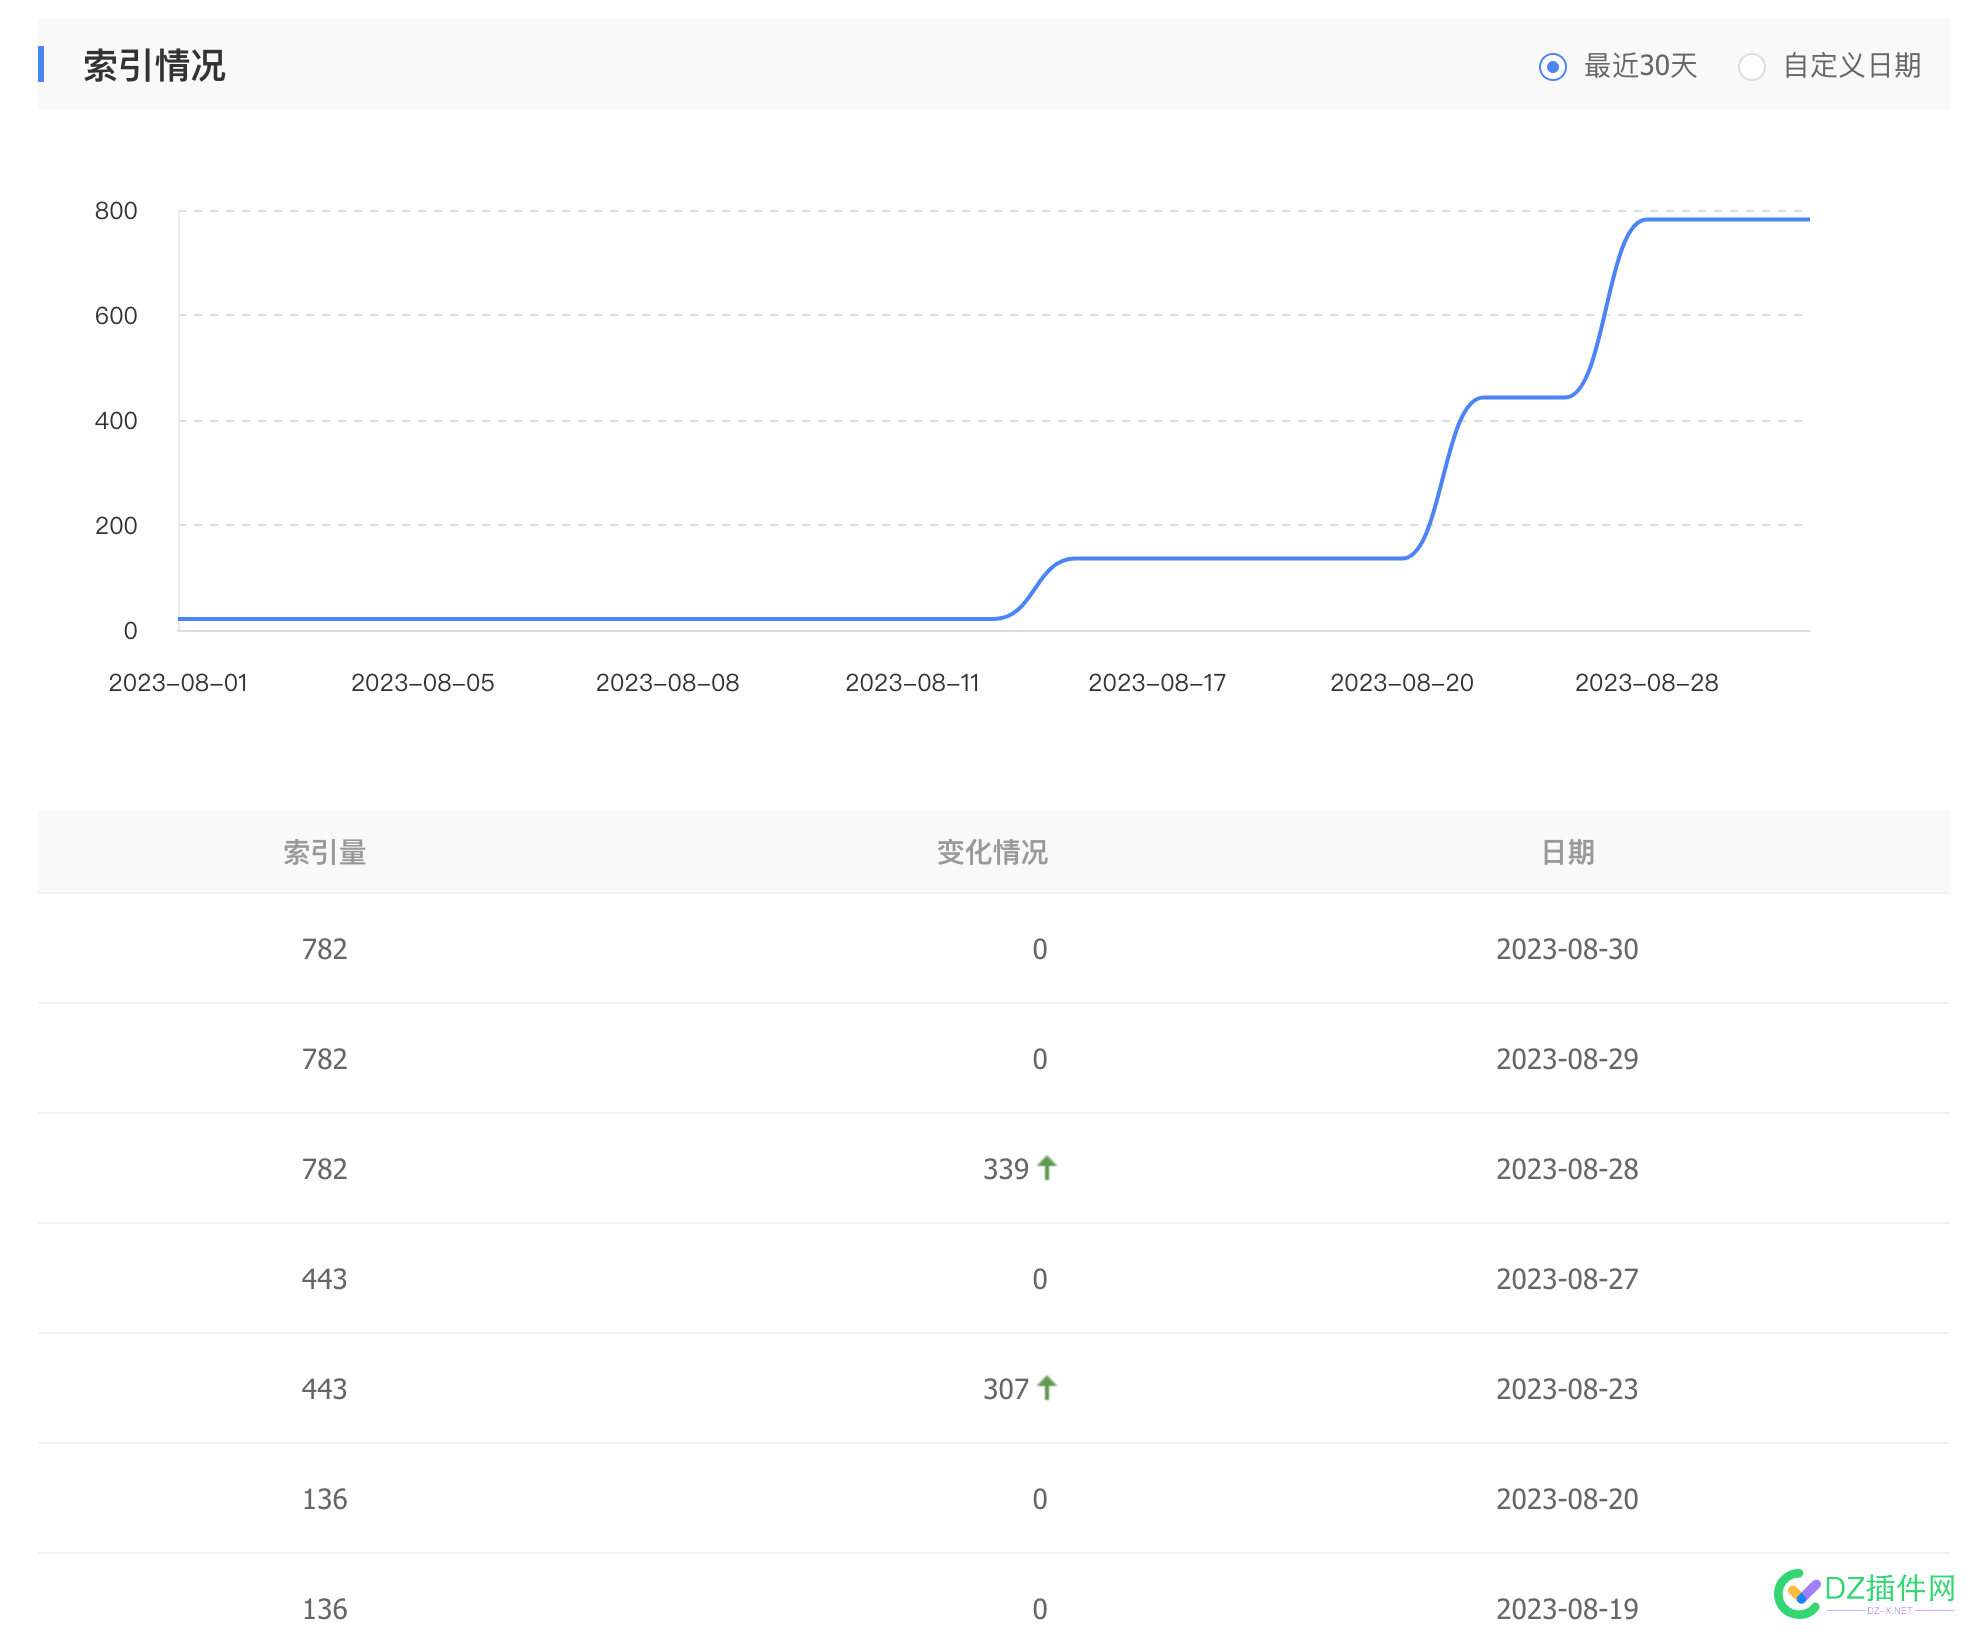Click the 索引量 column header
This screenshot has width=1974, height=1634.
tap(324, 852)
